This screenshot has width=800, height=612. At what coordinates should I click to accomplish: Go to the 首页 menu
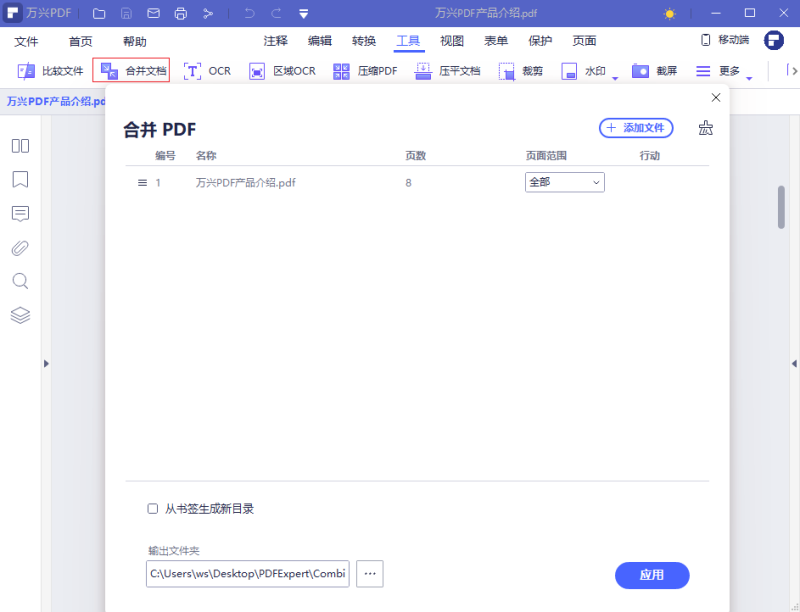[81, 41]
